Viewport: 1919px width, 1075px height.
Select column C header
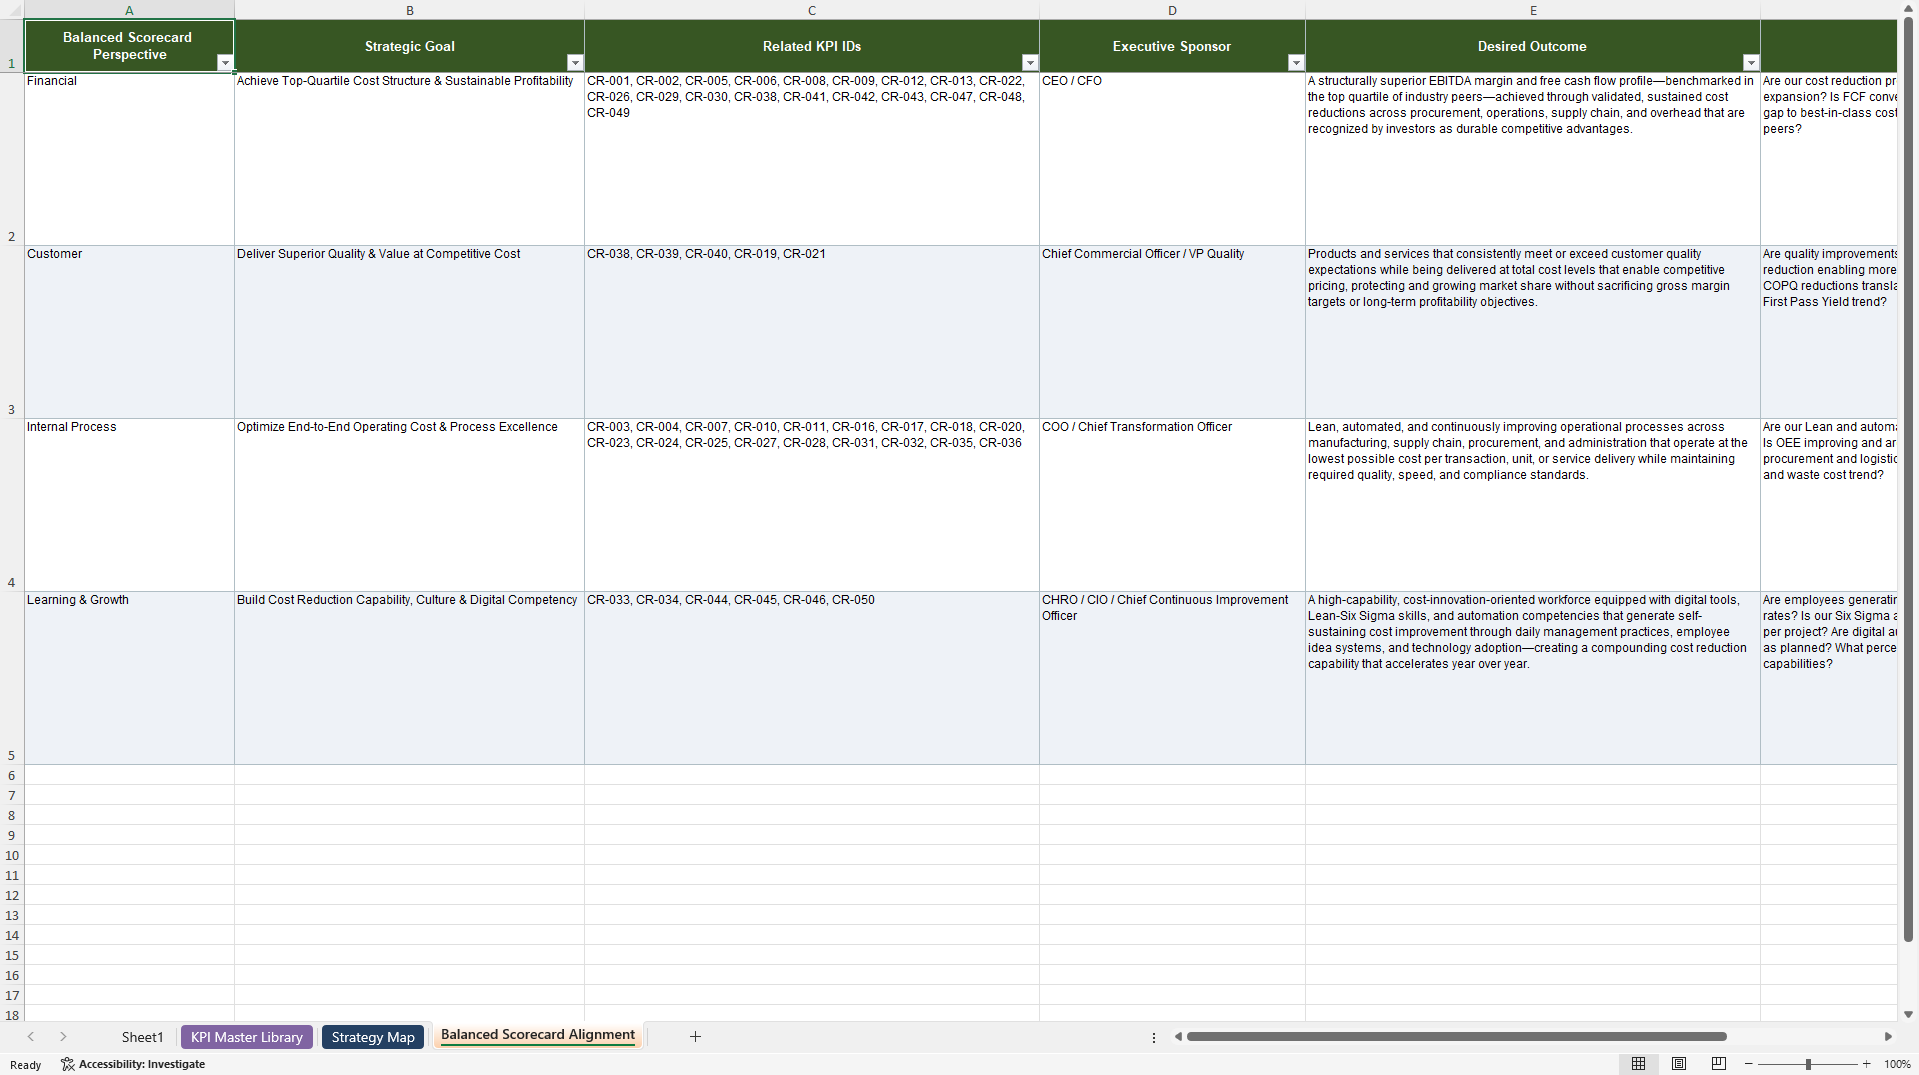coord(812,10)
